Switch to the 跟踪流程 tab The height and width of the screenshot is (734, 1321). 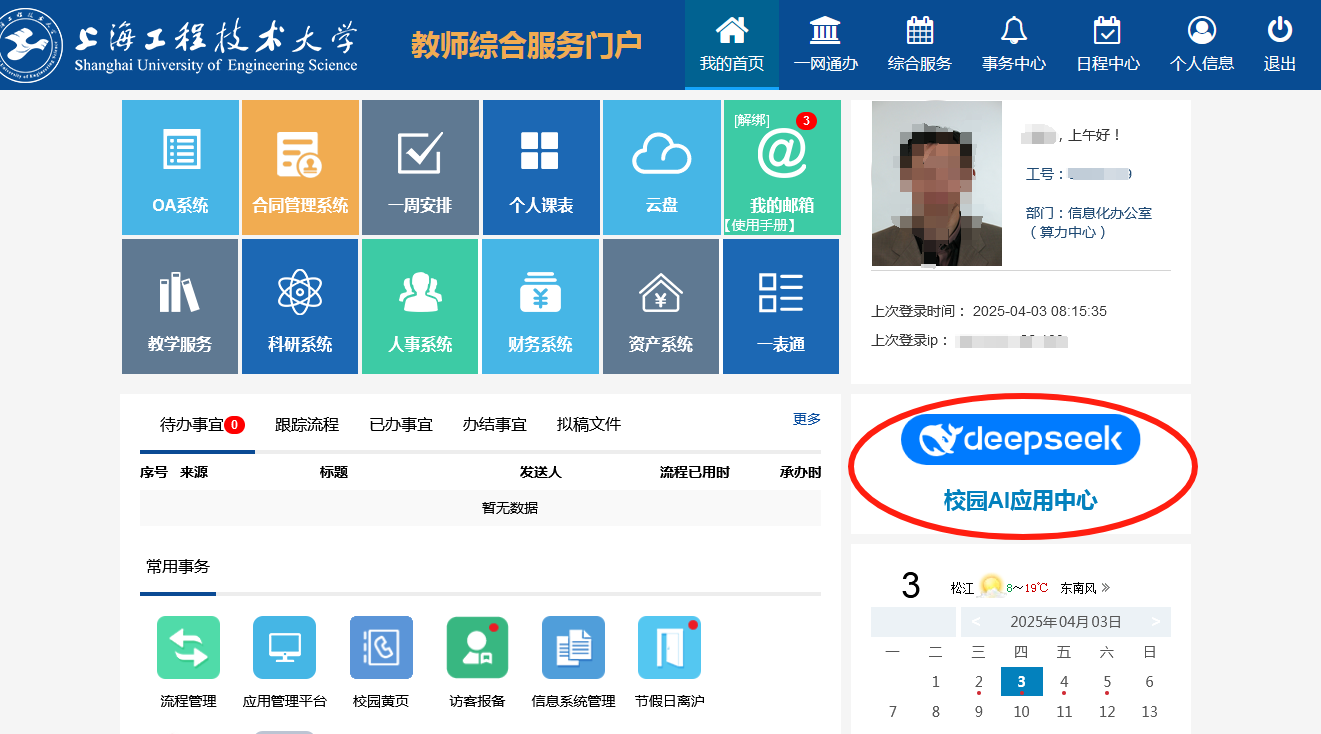tap(307, 425)
